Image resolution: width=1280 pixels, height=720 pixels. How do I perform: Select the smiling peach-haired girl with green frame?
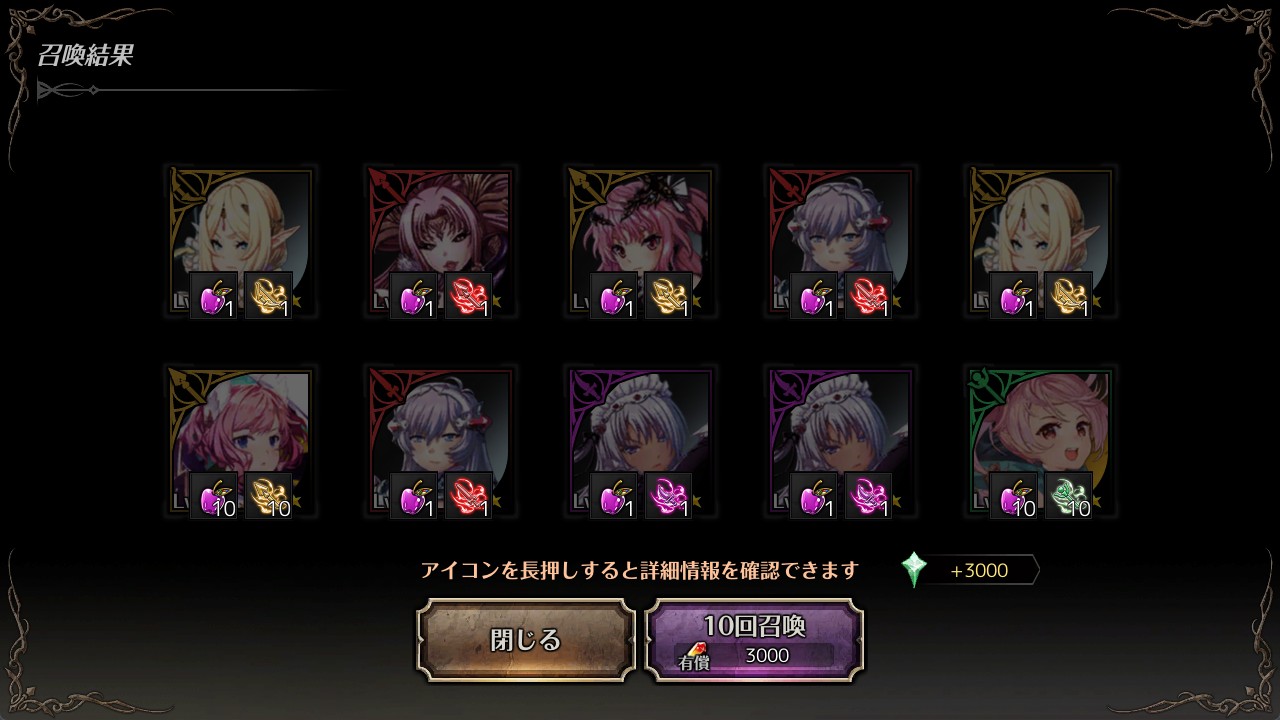[x=1040, y=441]
